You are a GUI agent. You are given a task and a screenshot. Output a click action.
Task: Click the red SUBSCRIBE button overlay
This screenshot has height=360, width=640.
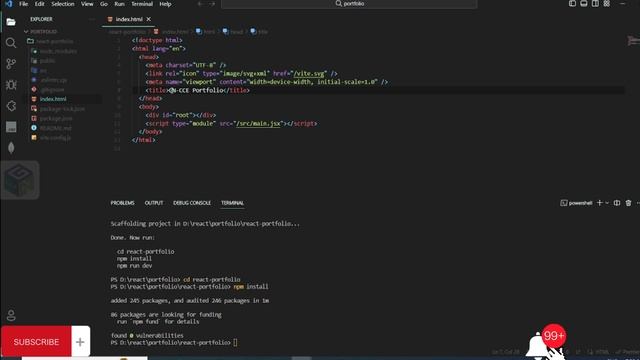click(x=36, y=342)
